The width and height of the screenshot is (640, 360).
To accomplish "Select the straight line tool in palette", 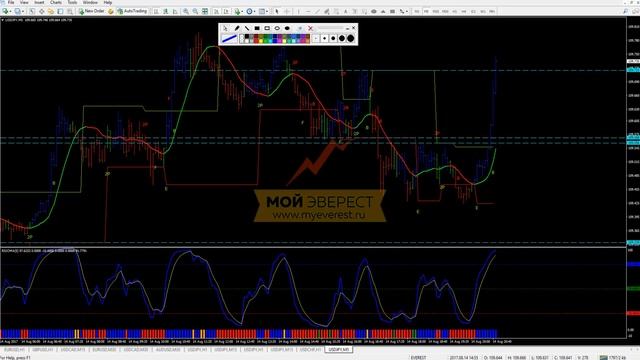I will point(247,28).
